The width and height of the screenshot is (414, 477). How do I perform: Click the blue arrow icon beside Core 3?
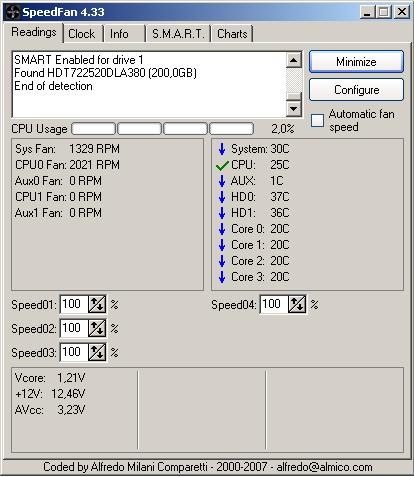222,277
